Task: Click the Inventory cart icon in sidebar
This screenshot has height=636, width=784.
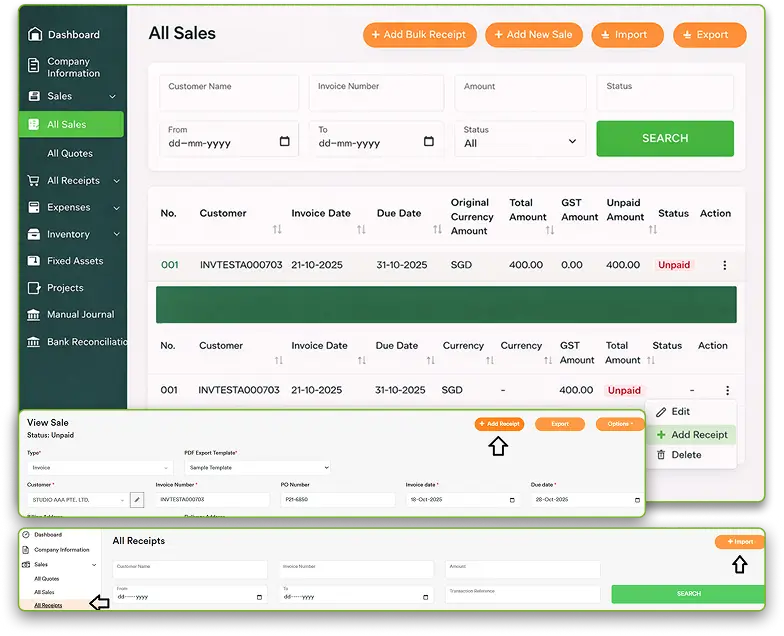Action: 34,234
